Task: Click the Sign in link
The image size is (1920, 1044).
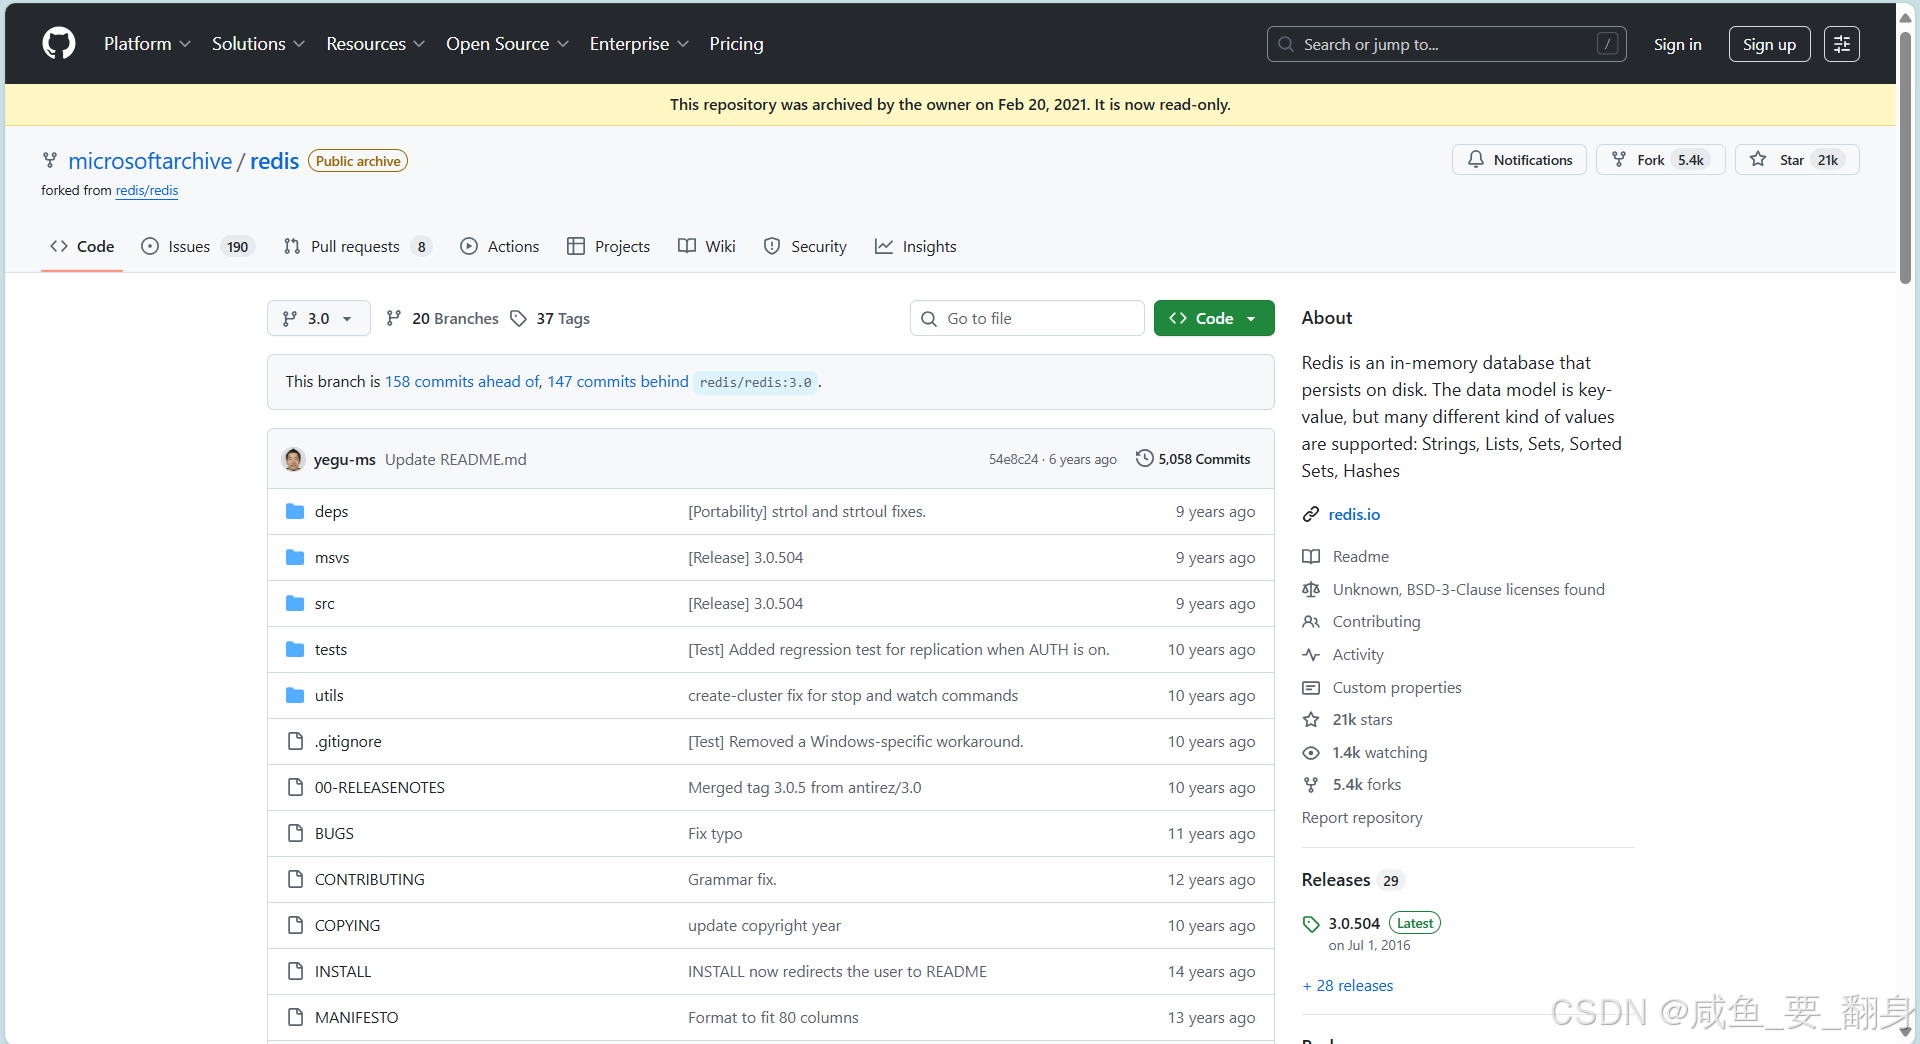Action: [1677, 44]
